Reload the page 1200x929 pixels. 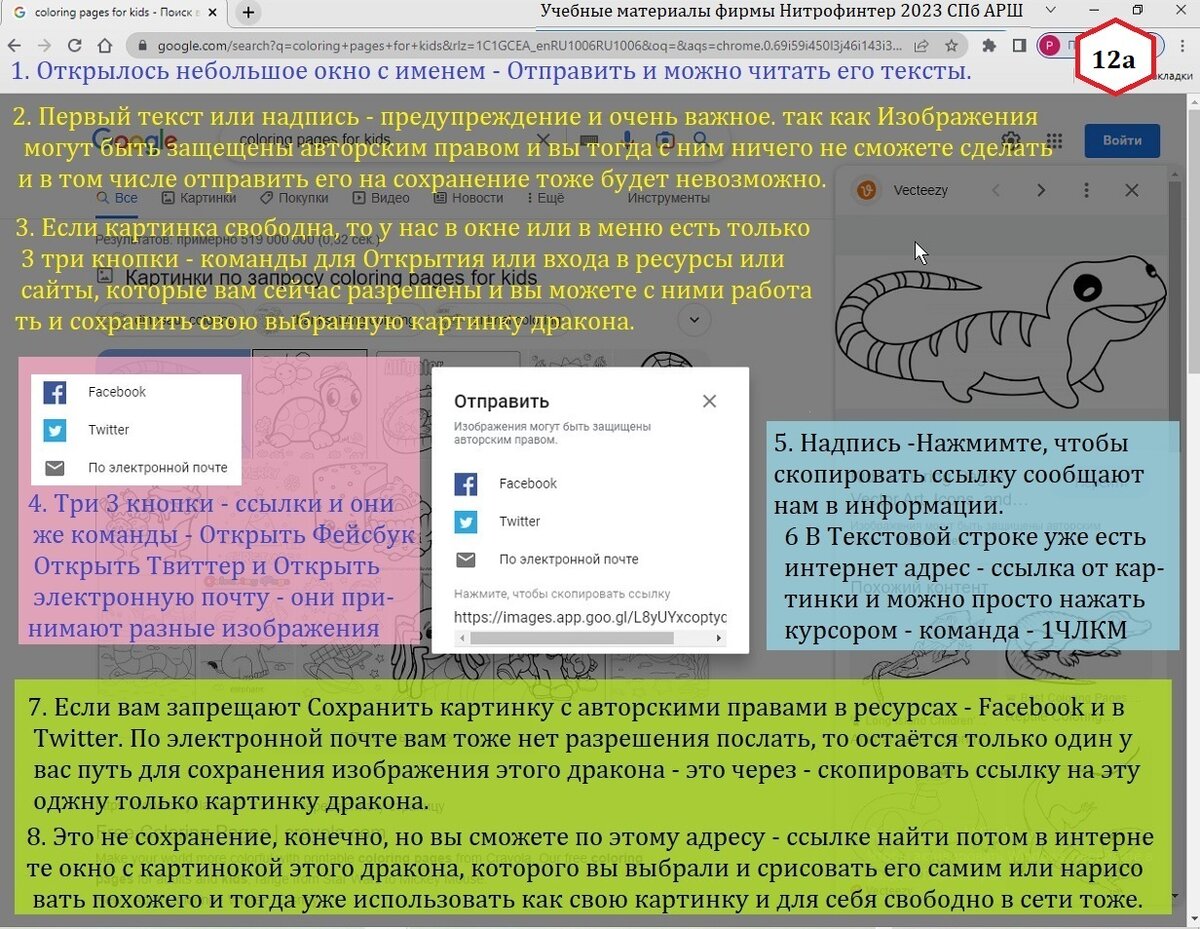74,45
